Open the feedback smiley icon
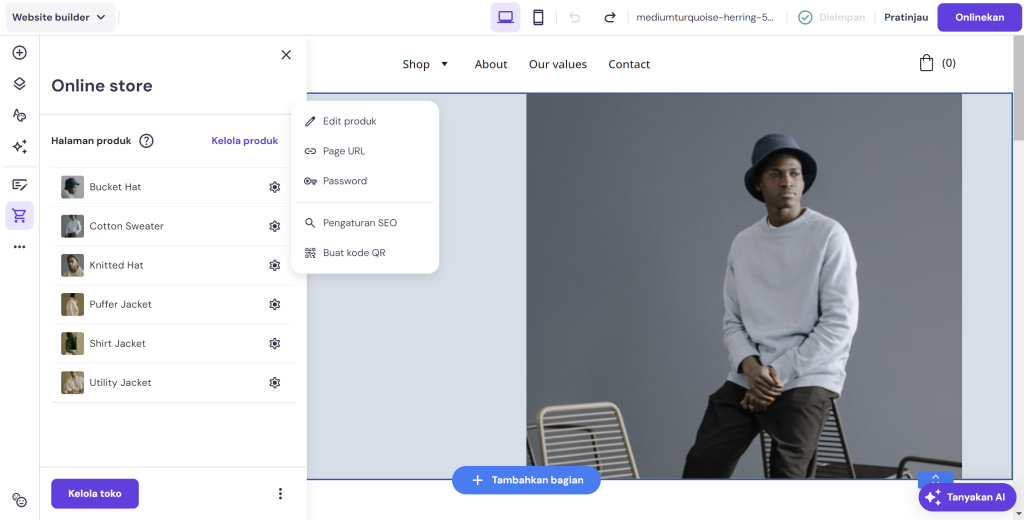1024x520 pixels. (x=20, y=501)
